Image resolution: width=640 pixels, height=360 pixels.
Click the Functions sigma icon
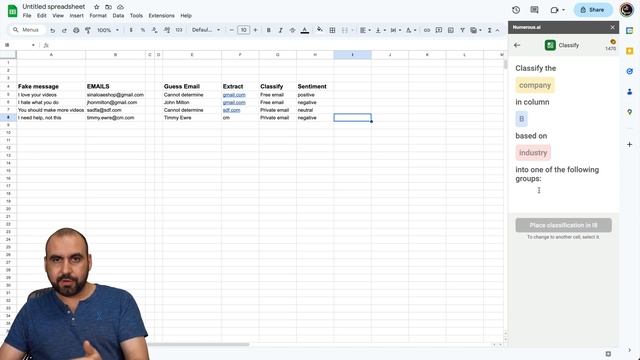489,30
